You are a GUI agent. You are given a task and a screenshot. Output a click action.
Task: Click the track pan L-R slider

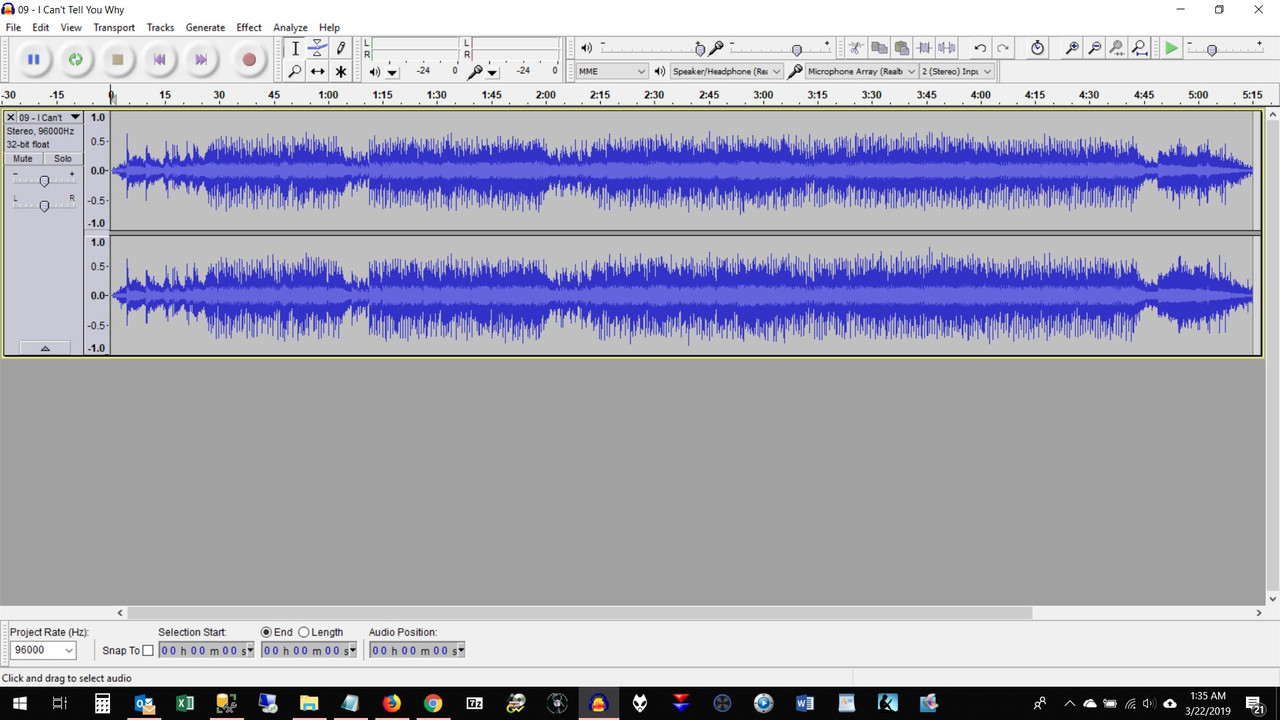pos(44,205)
